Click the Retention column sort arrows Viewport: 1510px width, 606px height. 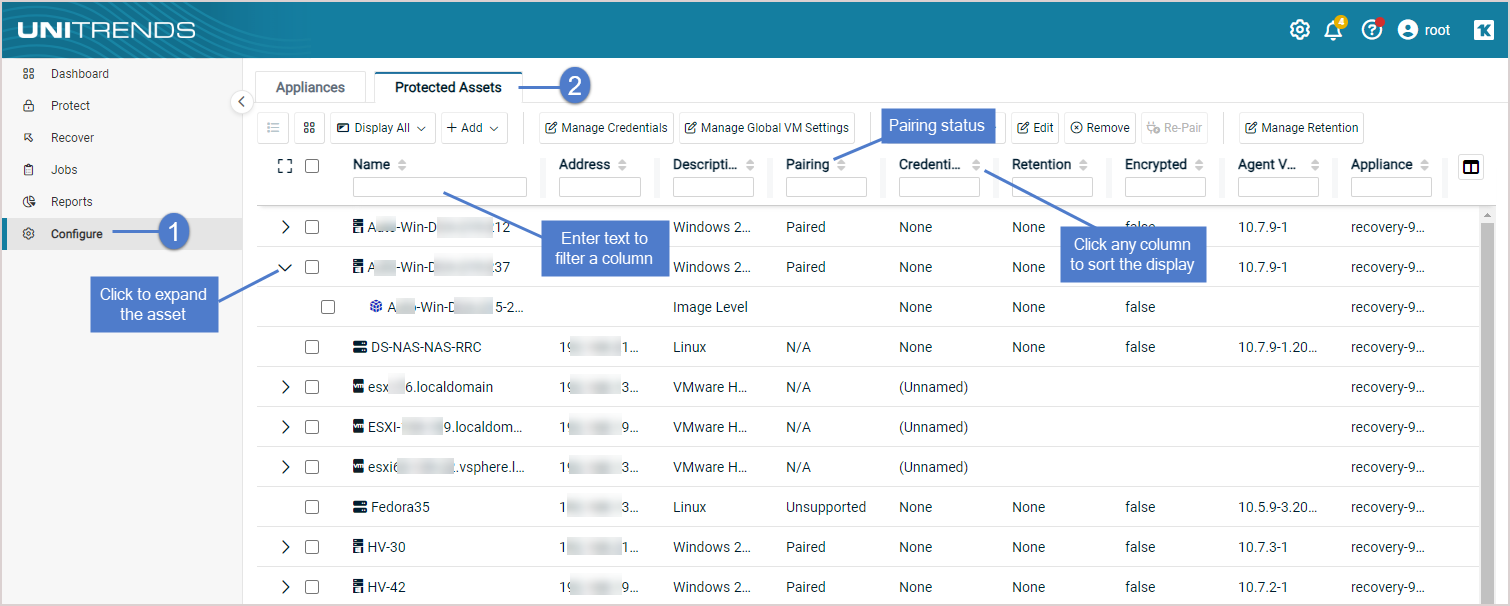coord(1083,165)
